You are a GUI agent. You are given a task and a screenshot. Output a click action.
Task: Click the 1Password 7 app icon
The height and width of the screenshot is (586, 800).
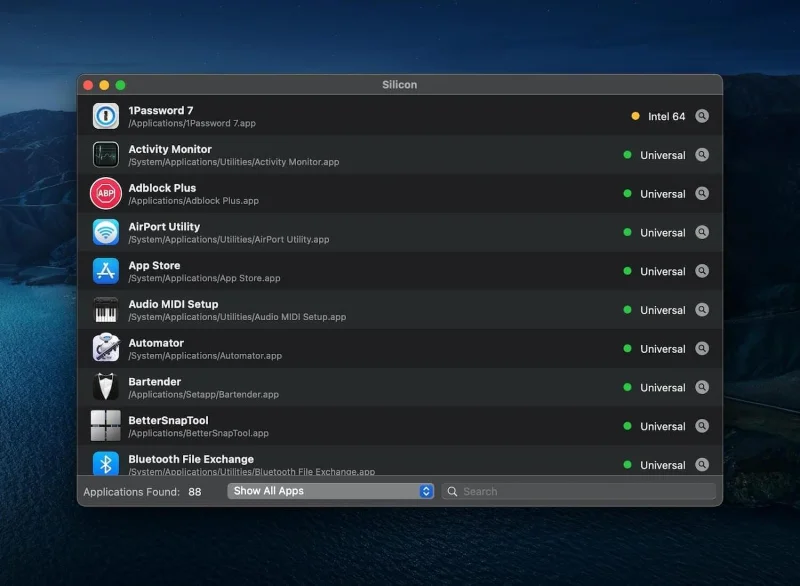106,116
